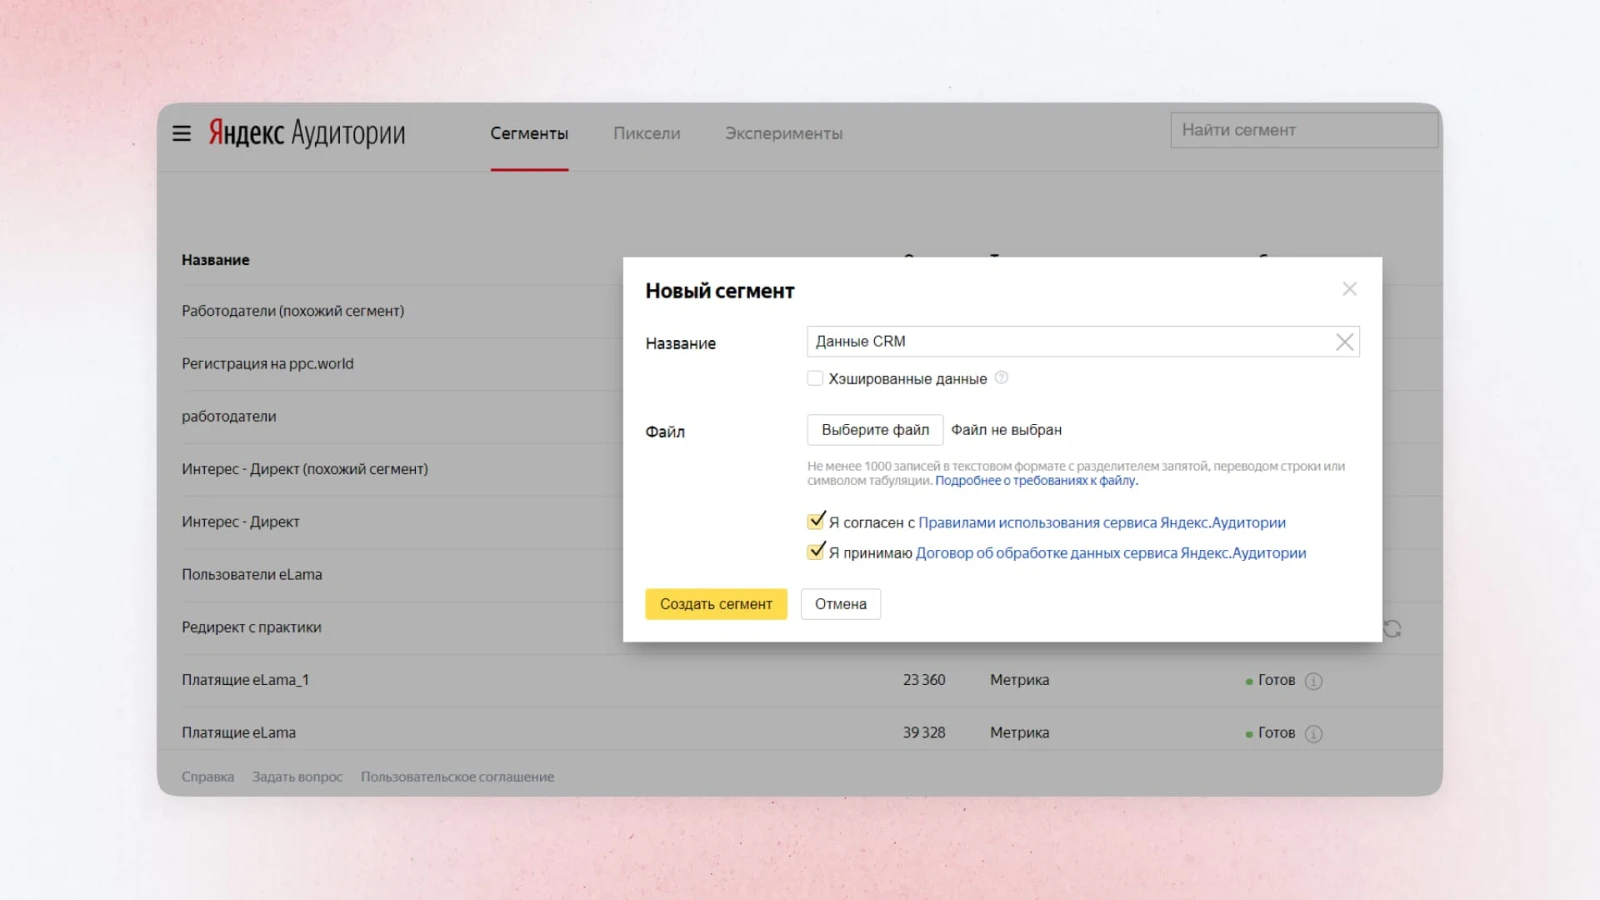Enable the Хэшированные данные checkbox
Viewport: 1600px width, 900px height.
[815, 378]
